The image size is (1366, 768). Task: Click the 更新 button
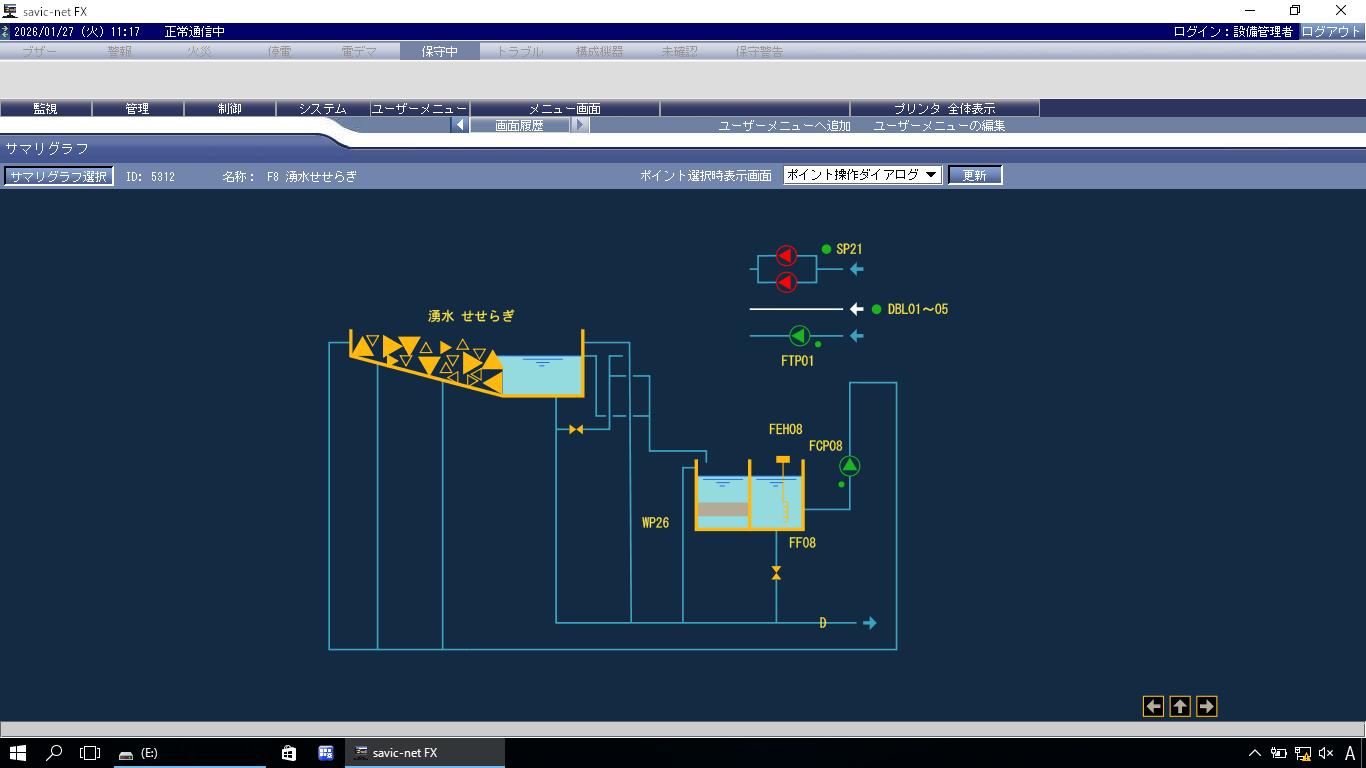(974, 175)
